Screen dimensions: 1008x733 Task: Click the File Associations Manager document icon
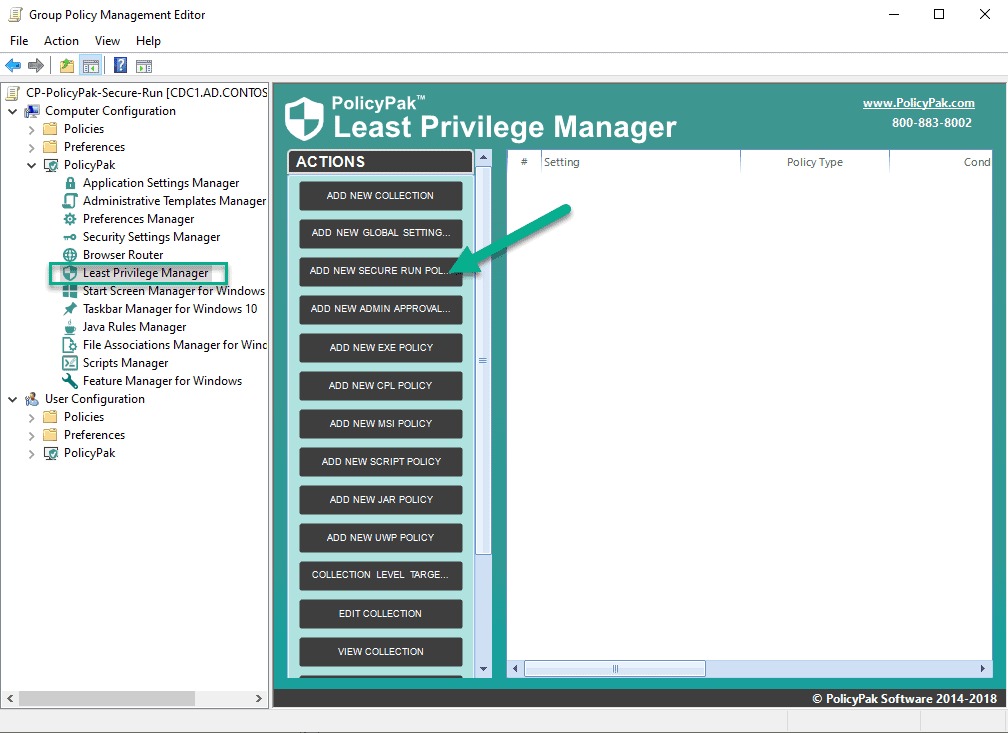pyautogui.click(x=70, y=345)
